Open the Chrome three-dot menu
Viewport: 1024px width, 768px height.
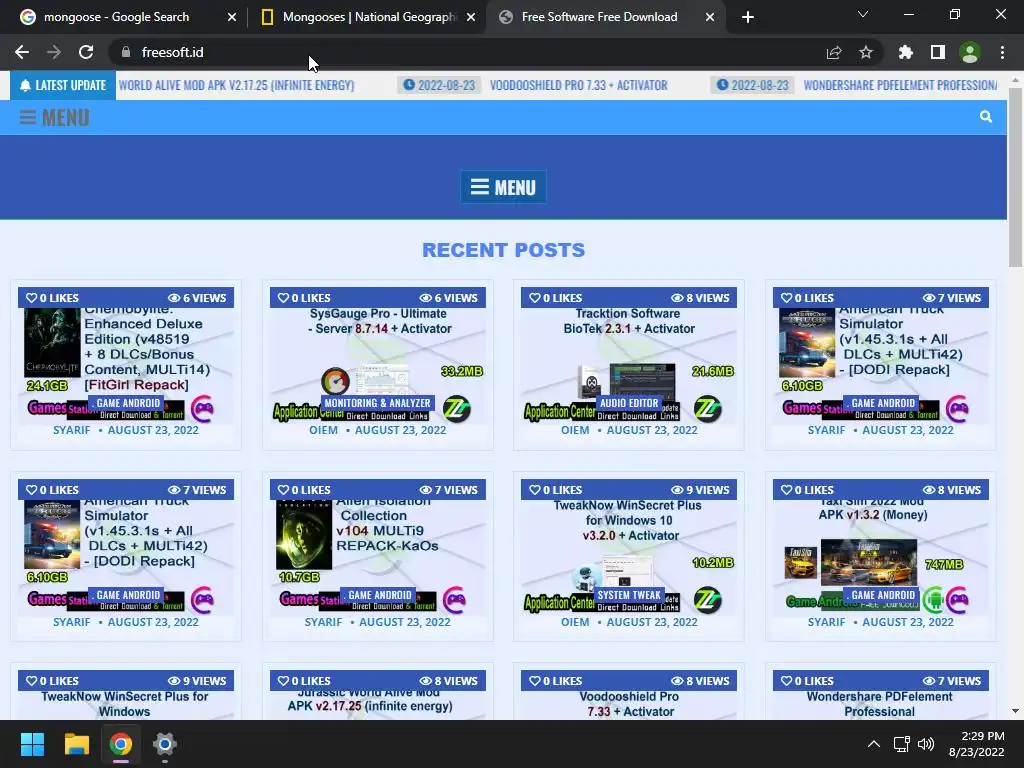(x=1002, y=52)
